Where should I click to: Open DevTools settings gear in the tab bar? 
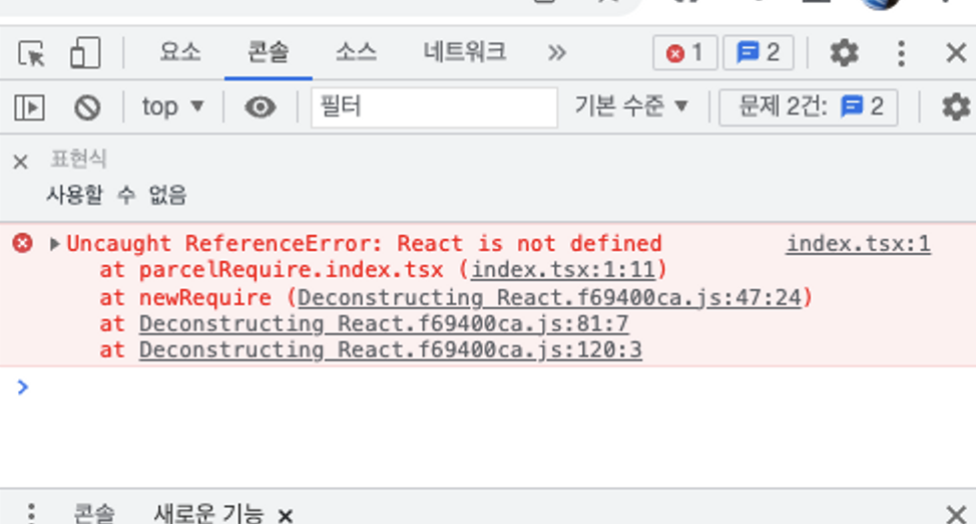[x=844, y=53]
